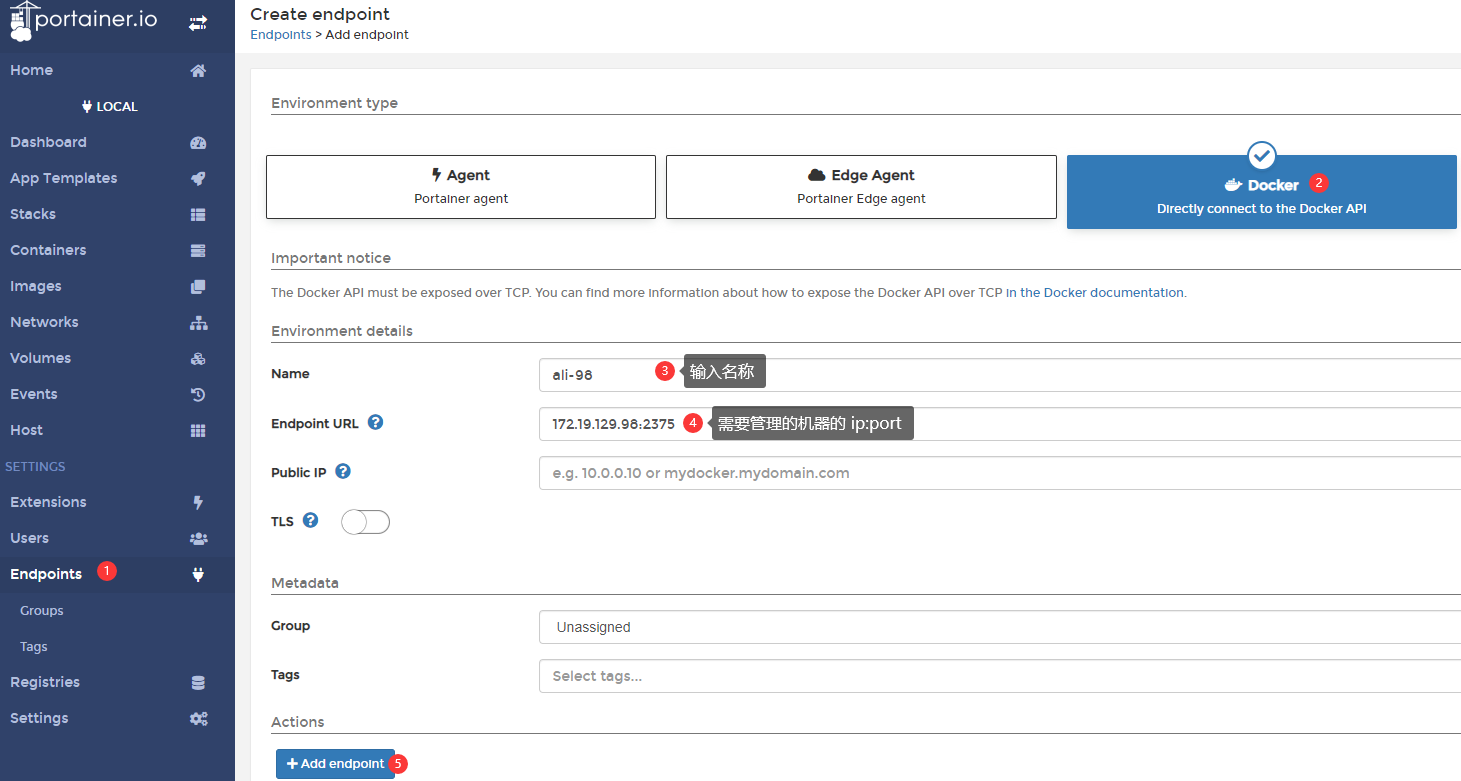
Task: Select the Agent environment type
Action: click(x=461, y=186)
